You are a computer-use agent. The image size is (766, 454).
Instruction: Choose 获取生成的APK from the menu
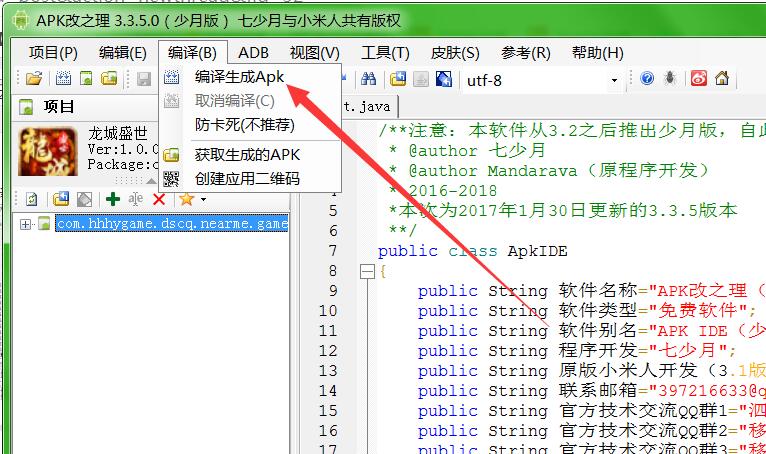[x=247, y=155]
